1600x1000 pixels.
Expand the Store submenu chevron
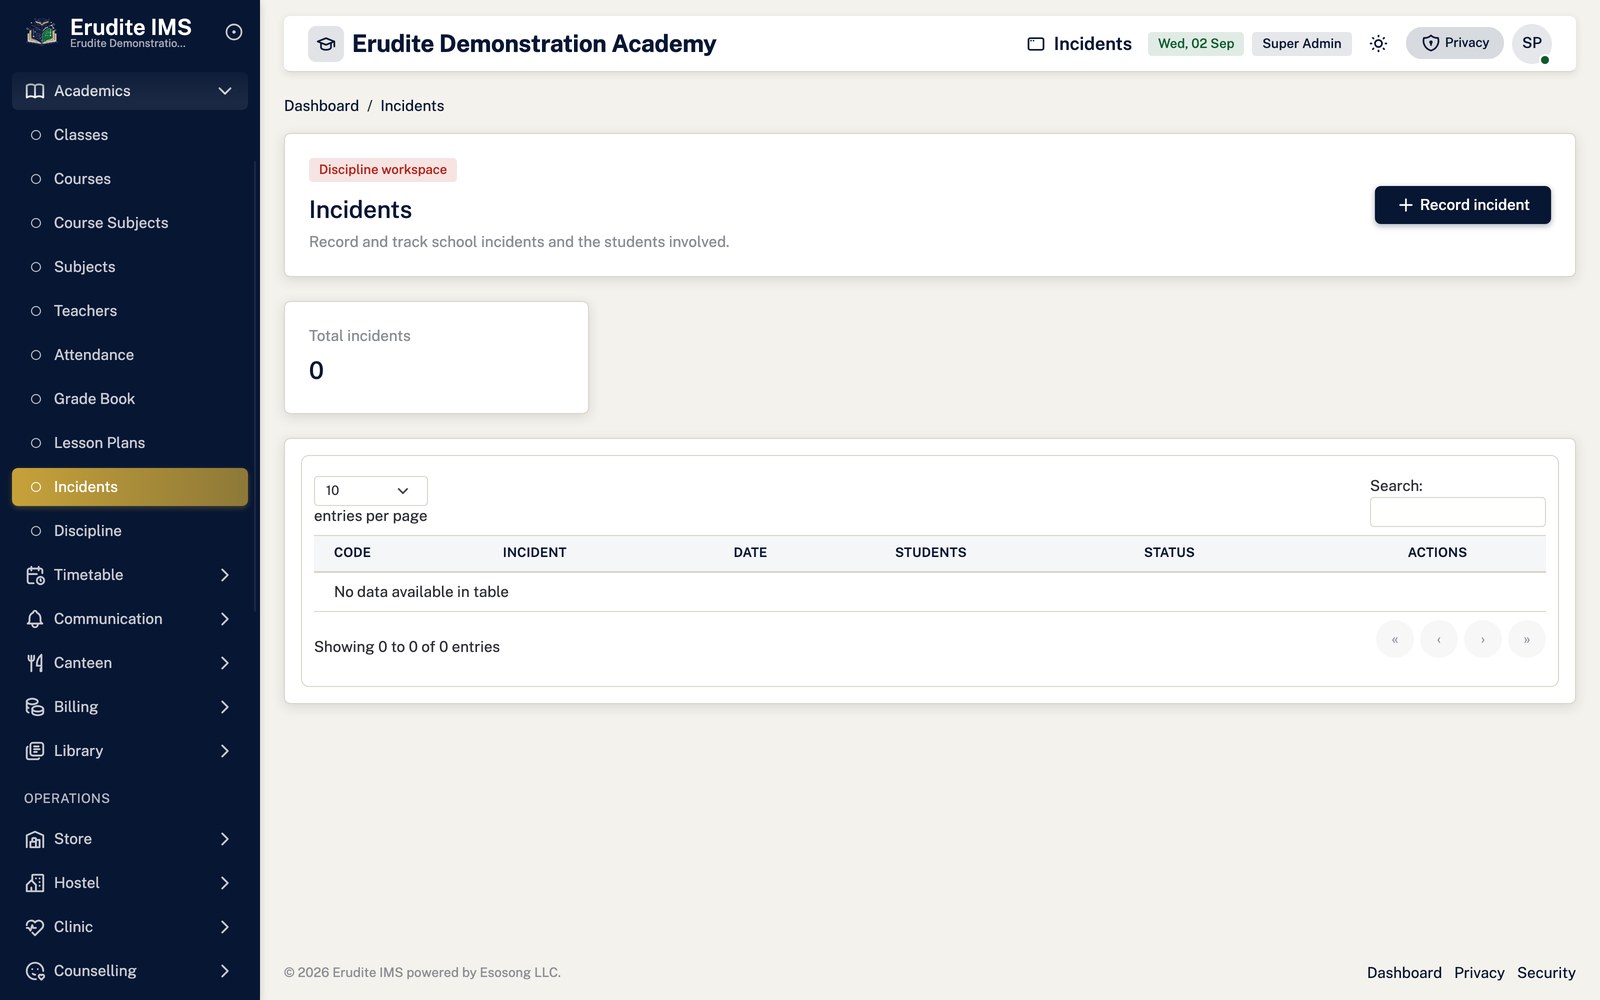pyautogui.click(x=225, y=839)
